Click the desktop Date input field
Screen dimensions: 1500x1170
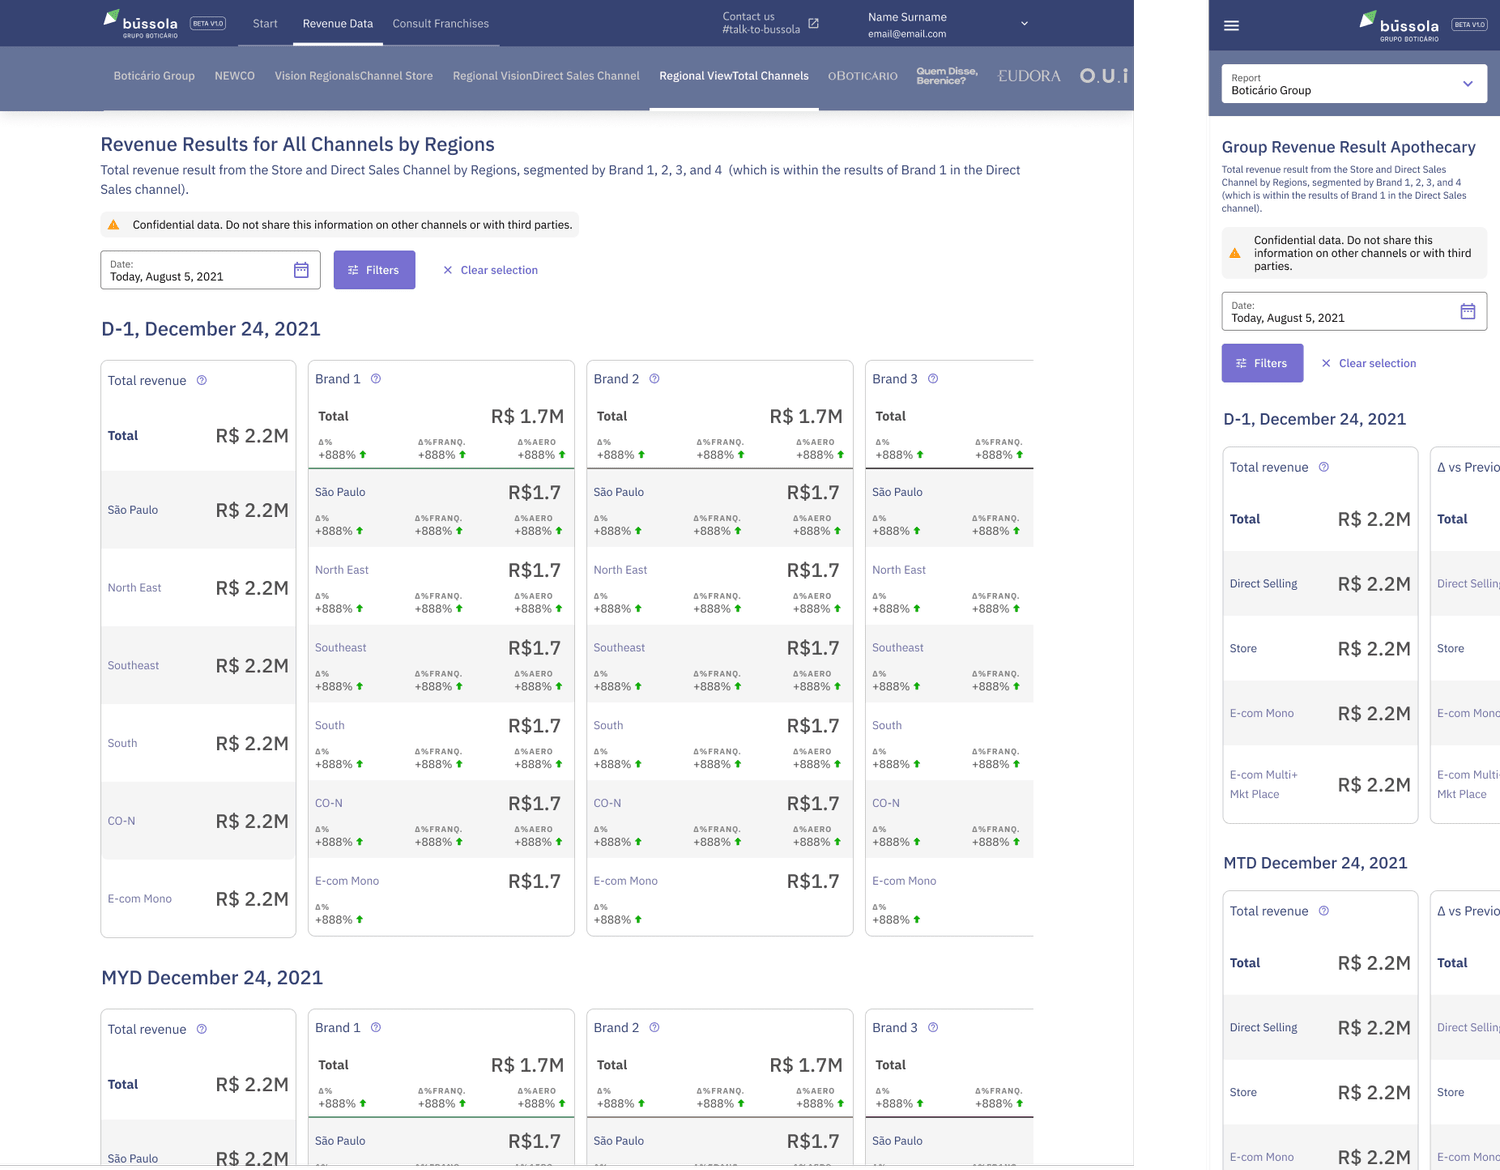click(x=210, y=270)
